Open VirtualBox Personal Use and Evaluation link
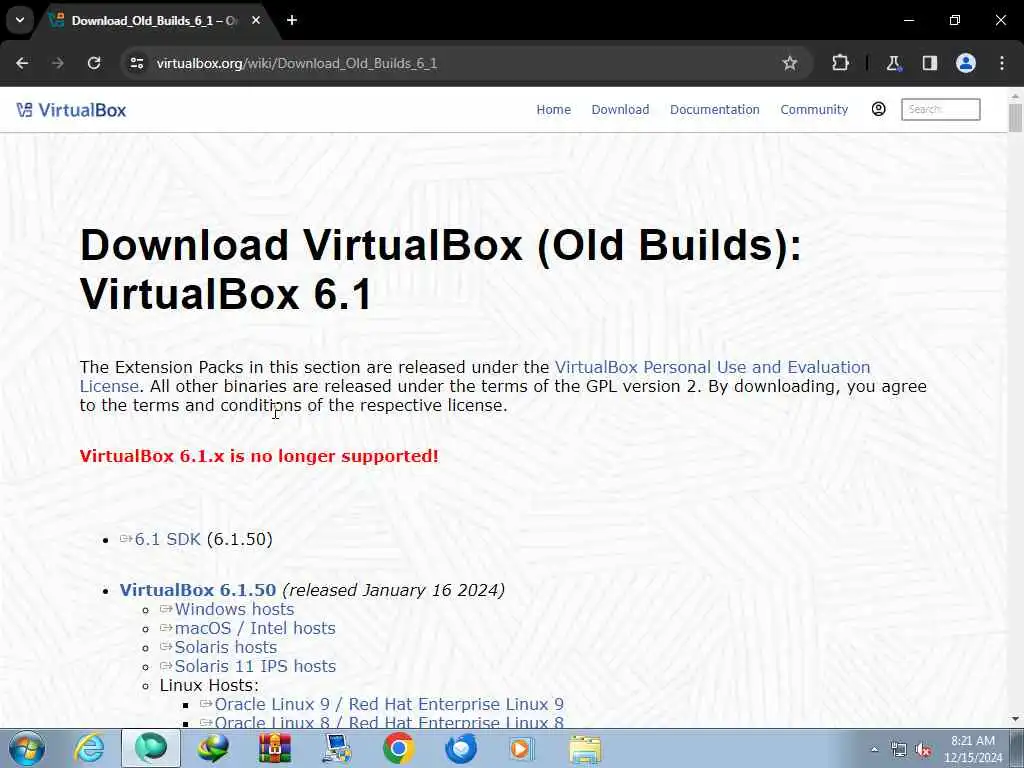This screenshot has height=768, width=1024. coord(712,367)
